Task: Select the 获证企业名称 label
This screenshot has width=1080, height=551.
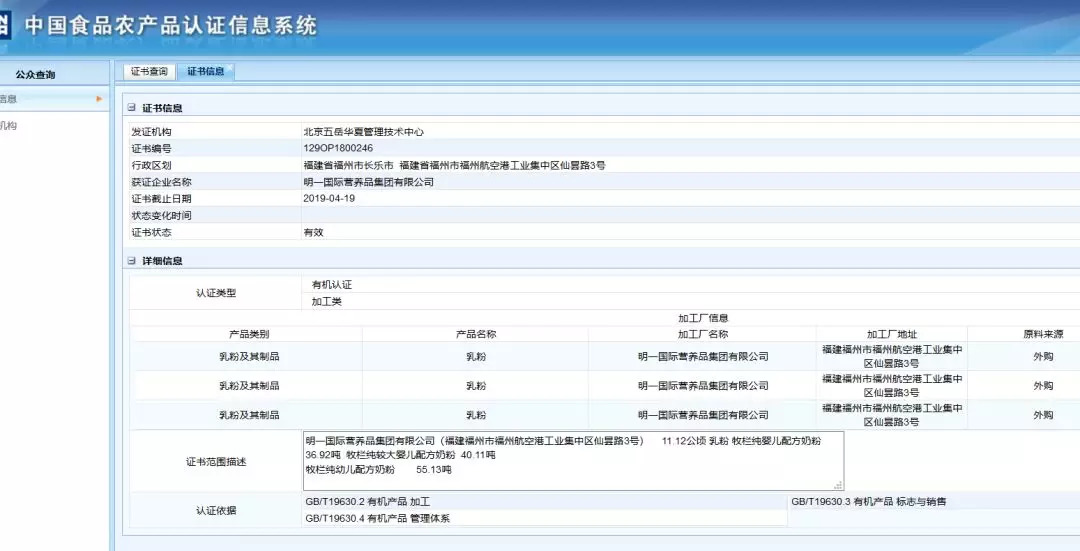Action: coord(162,182)
